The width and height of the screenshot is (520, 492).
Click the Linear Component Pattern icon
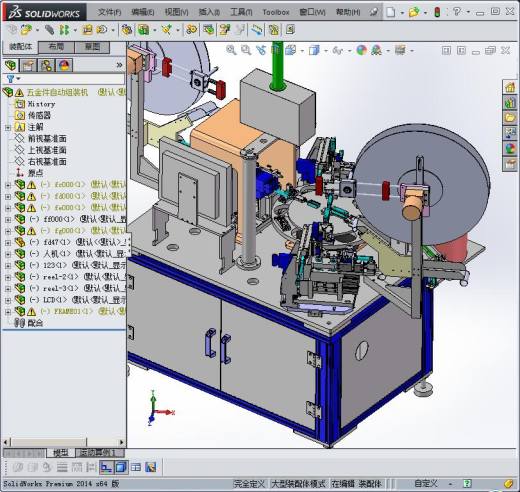click(x=64, y=30)
